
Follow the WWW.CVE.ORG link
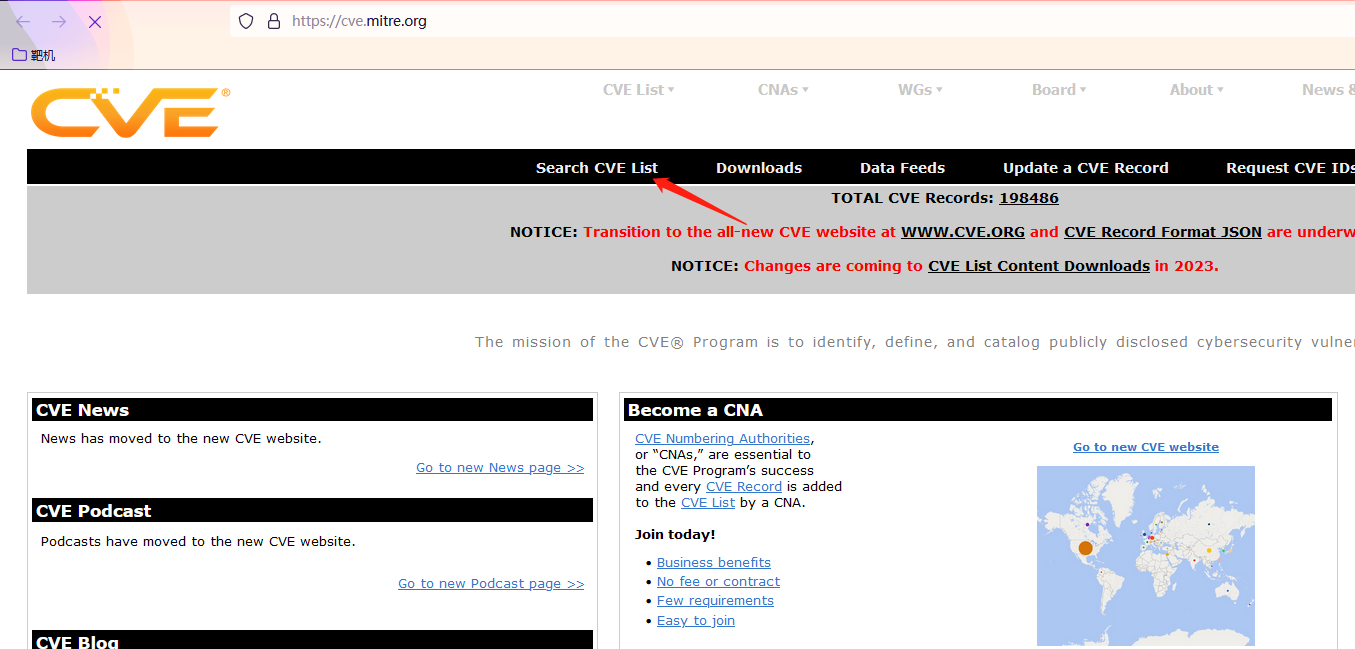click(963, 232)
